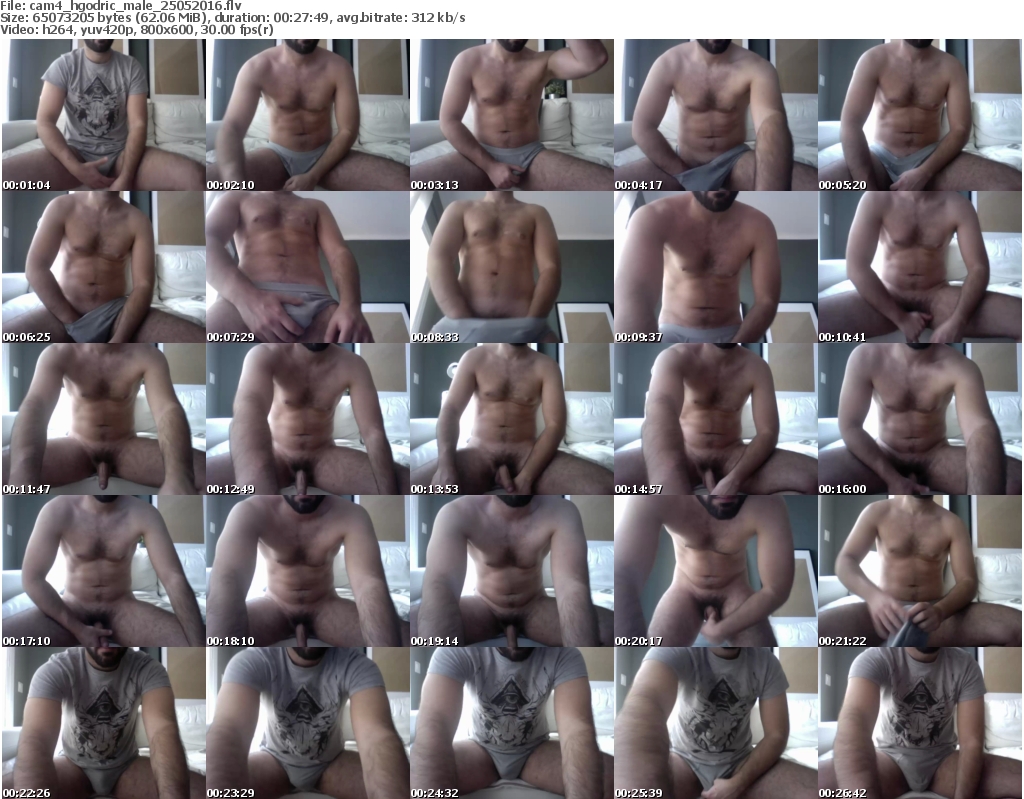Select the frame at 00:21:22
The width and height of the screenshot is (1024, 799).
(x=920, y=571)
